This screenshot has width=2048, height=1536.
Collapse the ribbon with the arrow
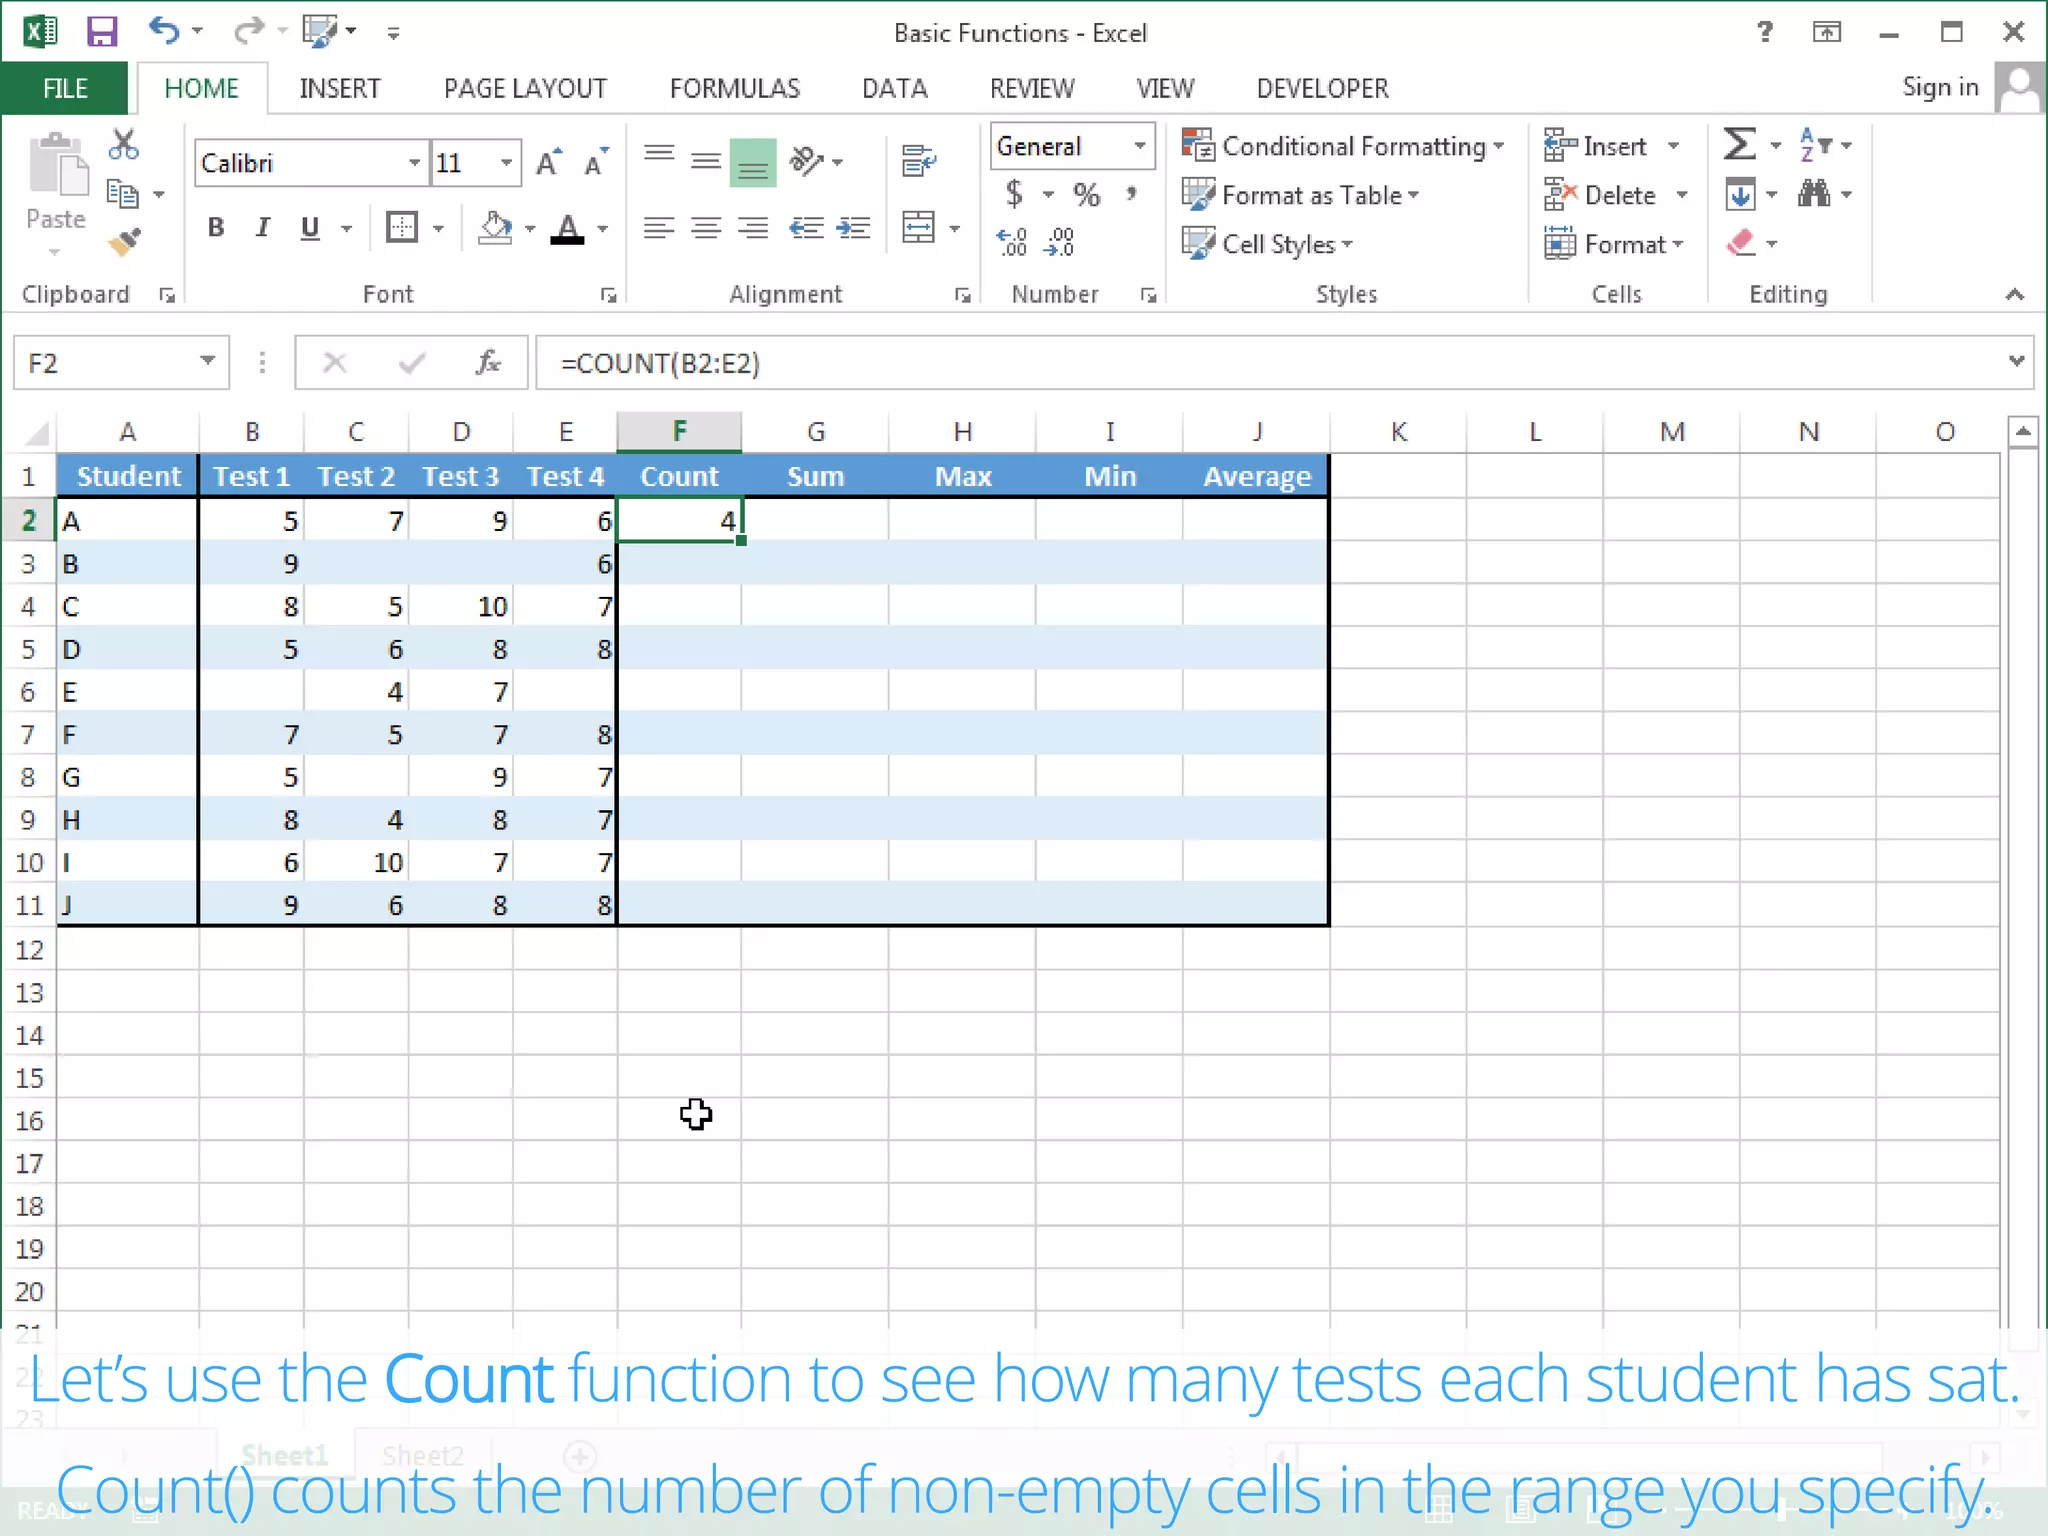pos(2014,294)
